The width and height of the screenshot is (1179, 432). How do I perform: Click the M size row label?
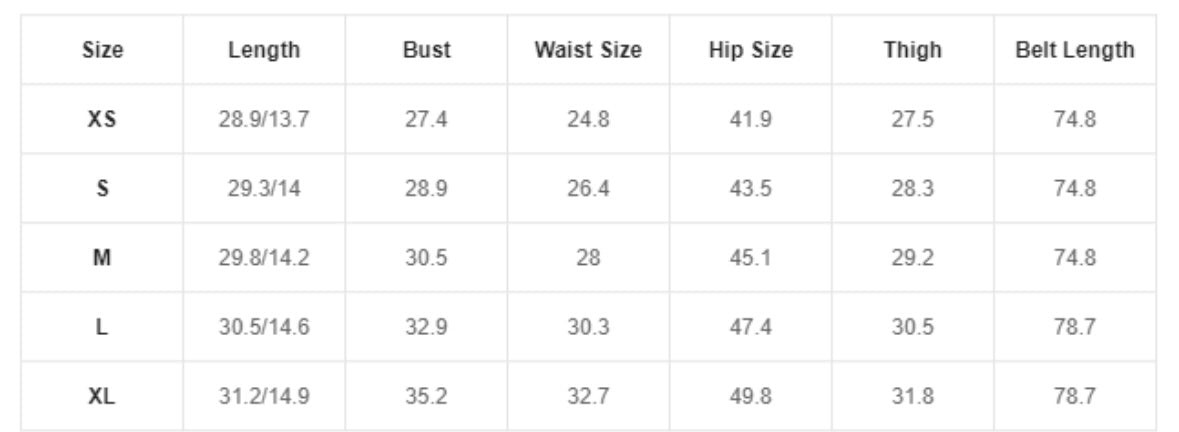pyautogui.click(x=102, y=257)
